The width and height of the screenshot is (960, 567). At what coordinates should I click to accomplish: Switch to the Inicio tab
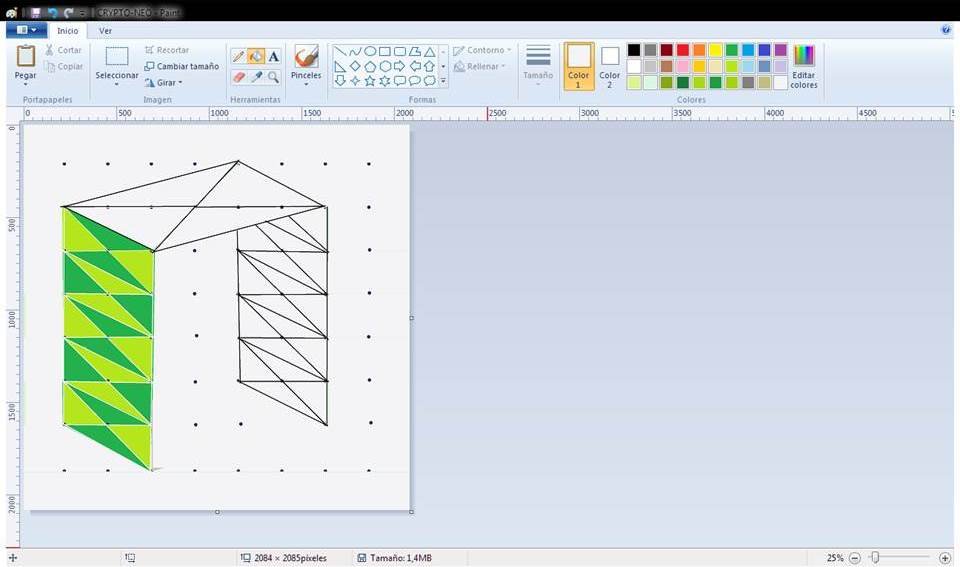tap(68, 31)
